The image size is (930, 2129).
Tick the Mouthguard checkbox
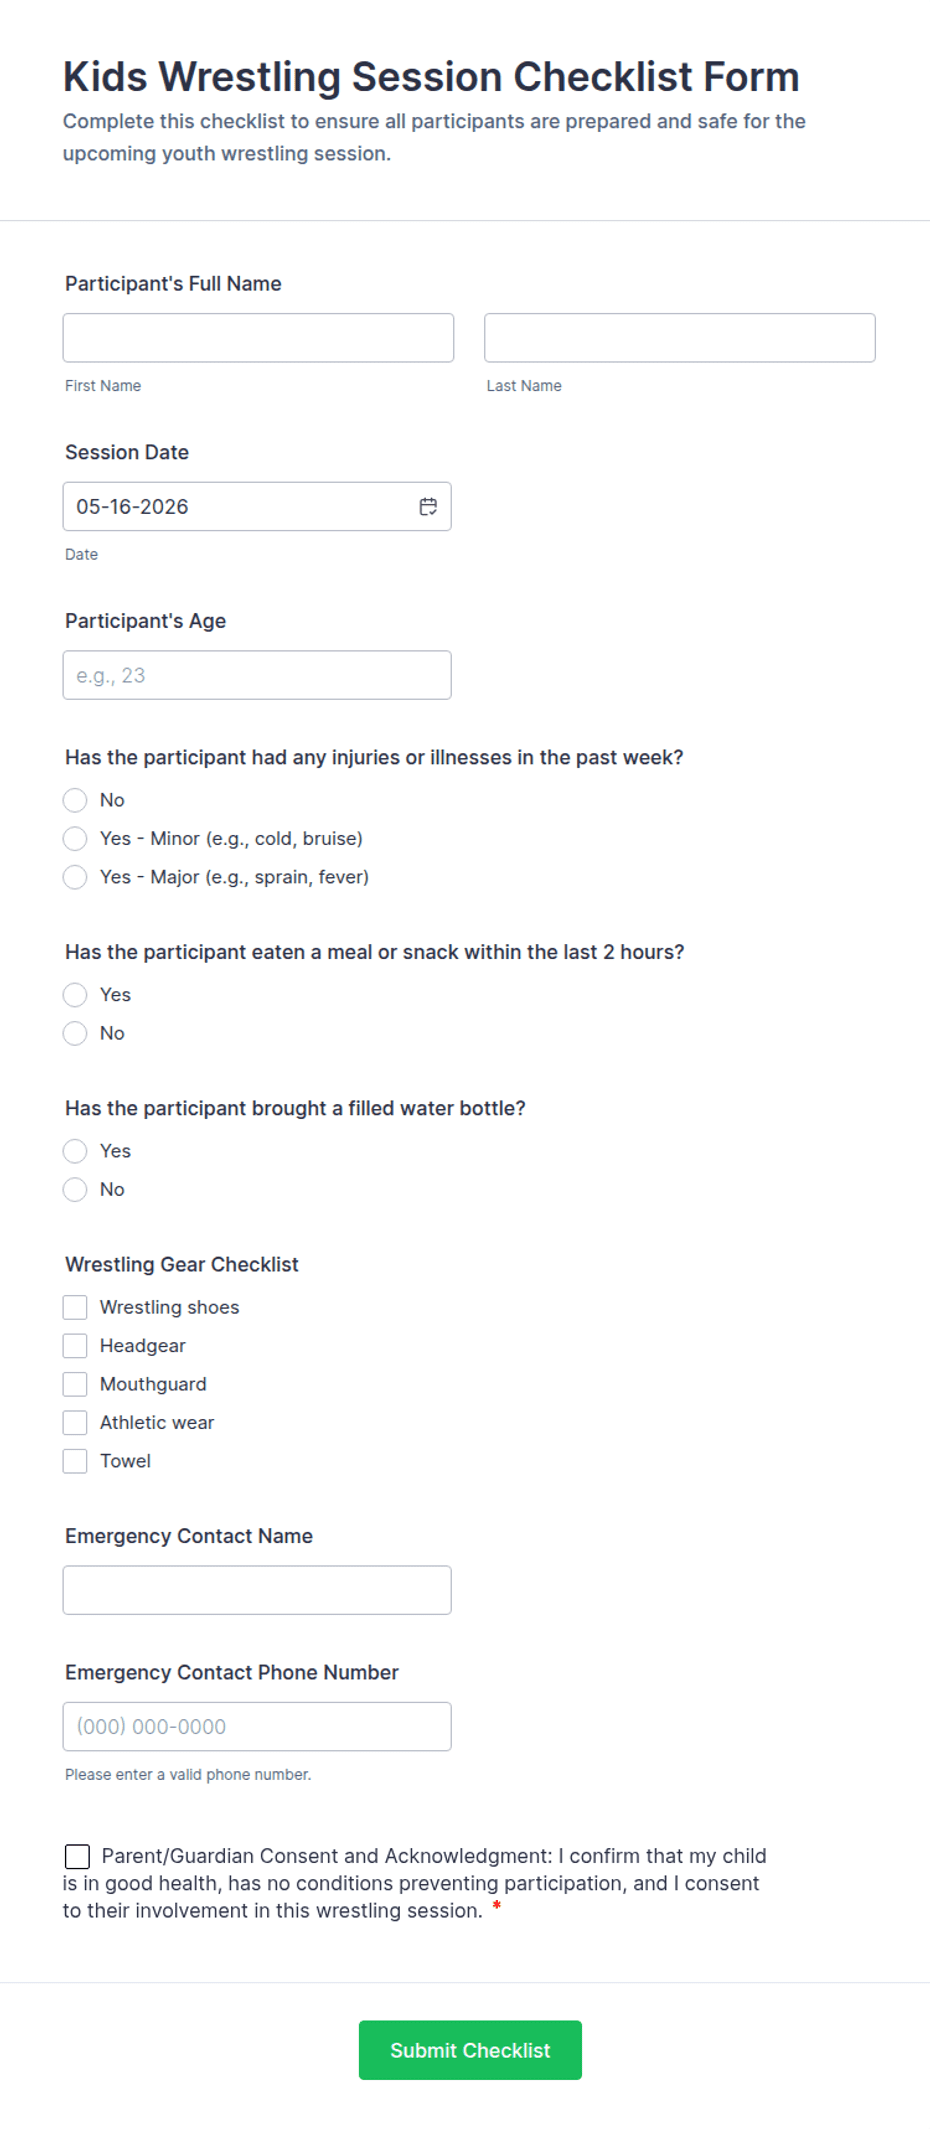pos(75,1384)
